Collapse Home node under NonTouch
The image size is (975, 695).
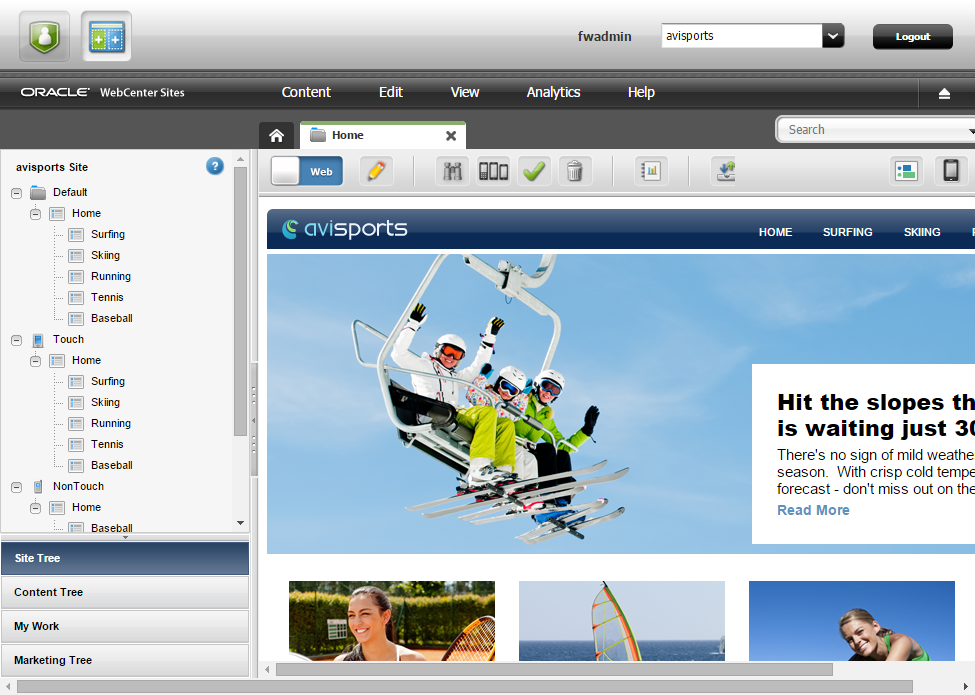point(35,509)
